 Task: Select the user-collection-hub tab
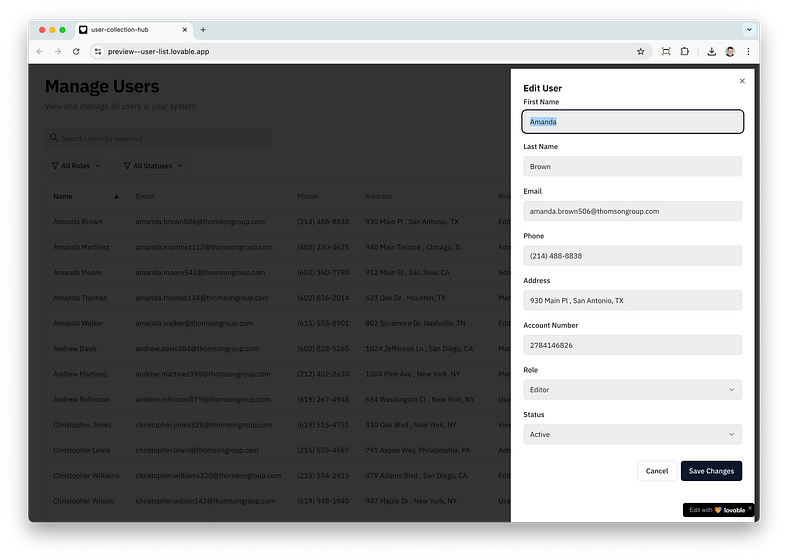134,30
